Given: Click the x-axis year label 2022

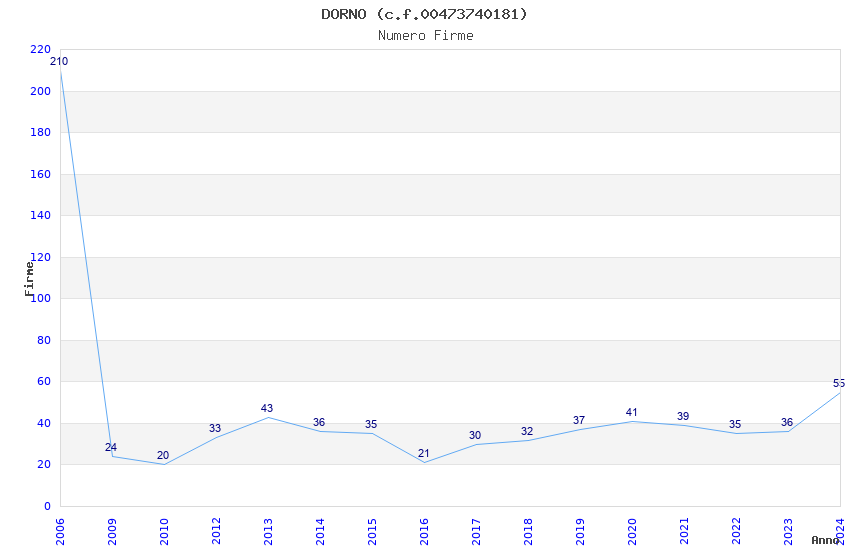Looking at the screenshot, I should click(736, 532).
